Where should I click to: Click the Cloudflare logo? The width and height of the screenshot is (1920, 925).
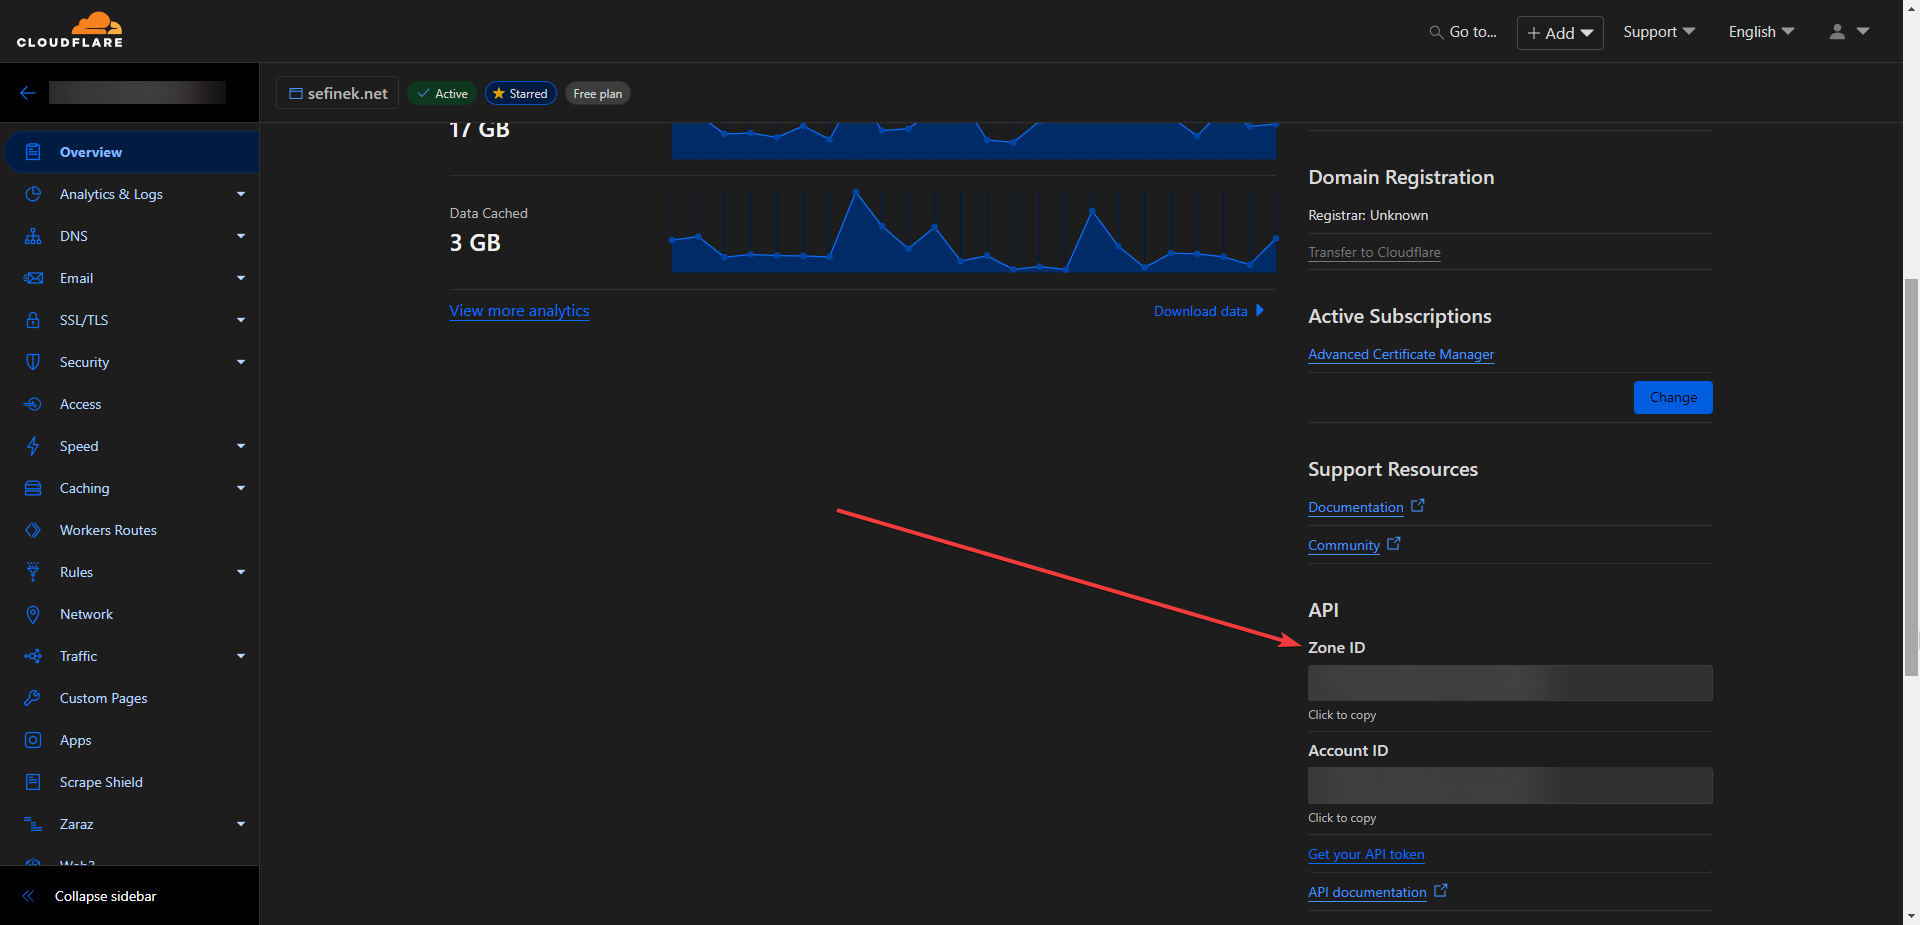coord(70,30)
